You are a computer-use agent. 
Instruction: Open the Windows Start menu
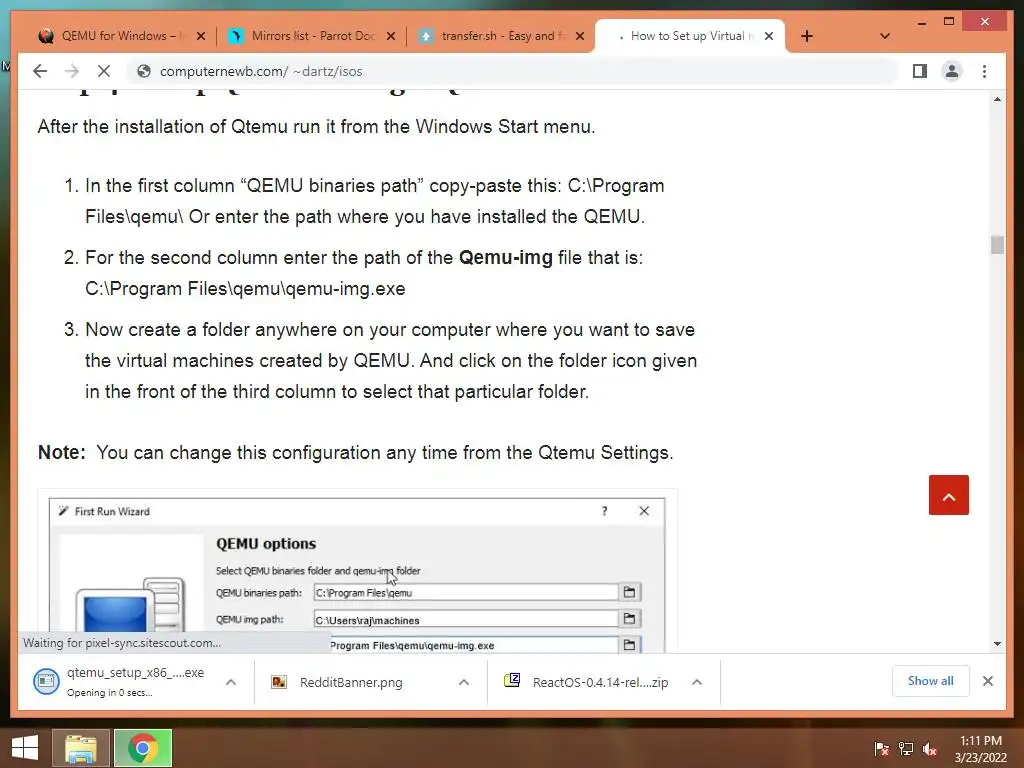[x=25, y=748]
